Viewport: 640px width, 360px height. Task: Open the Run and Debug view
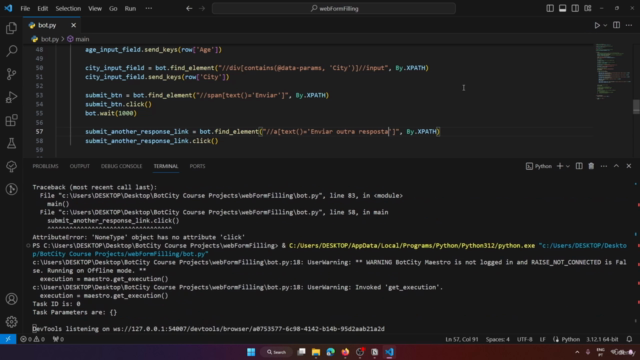click(11, 97)
